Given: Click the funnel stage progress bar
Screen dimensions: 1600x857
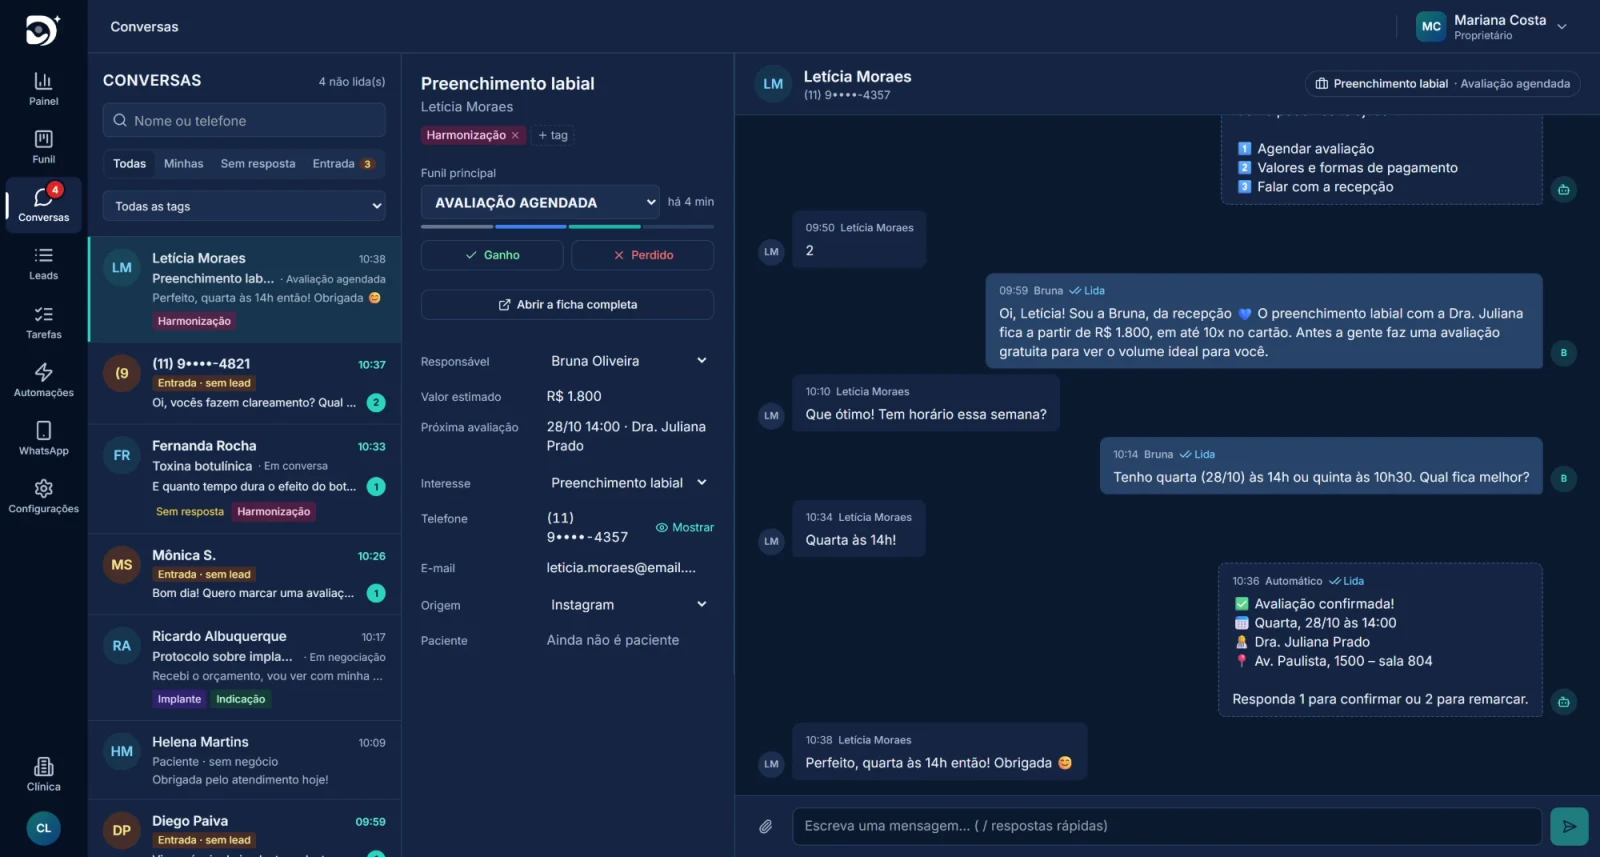Looking at the screenshot, I should point(567,227).
